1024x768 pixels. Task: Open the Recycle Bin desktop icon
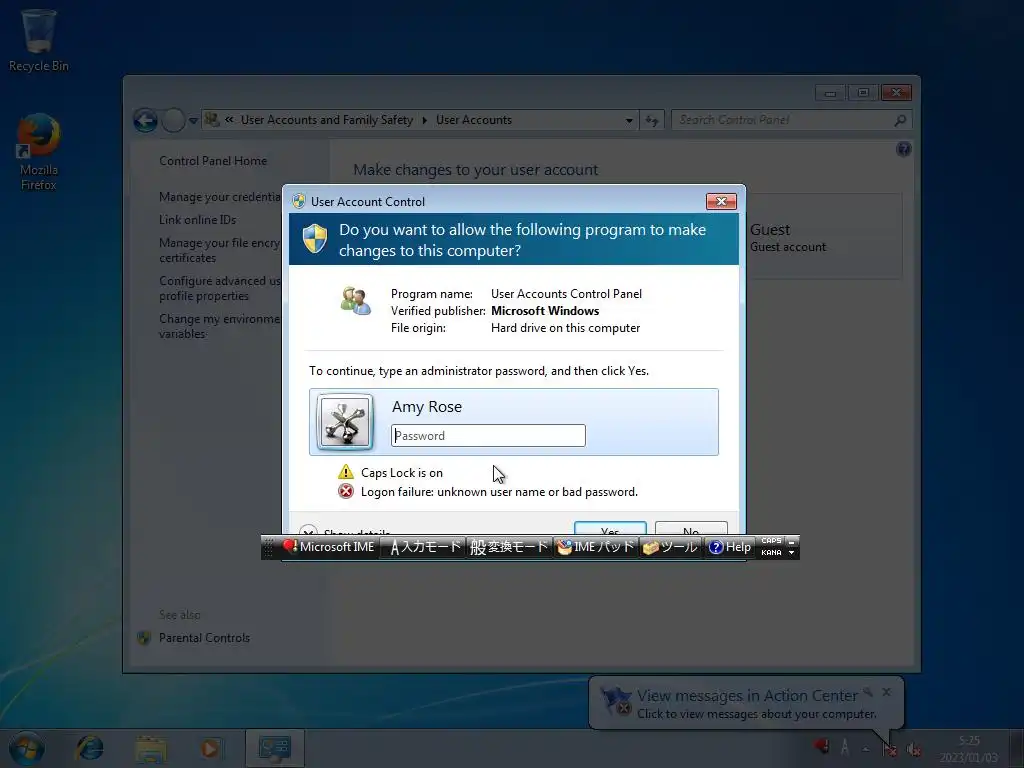[39, 39]
